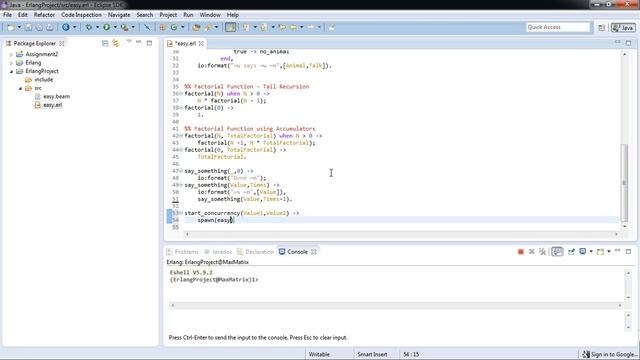This screenshot has width=640, height=360.
Task: Toggle the Scroll Lock console button
Action: tap(557, 252)
